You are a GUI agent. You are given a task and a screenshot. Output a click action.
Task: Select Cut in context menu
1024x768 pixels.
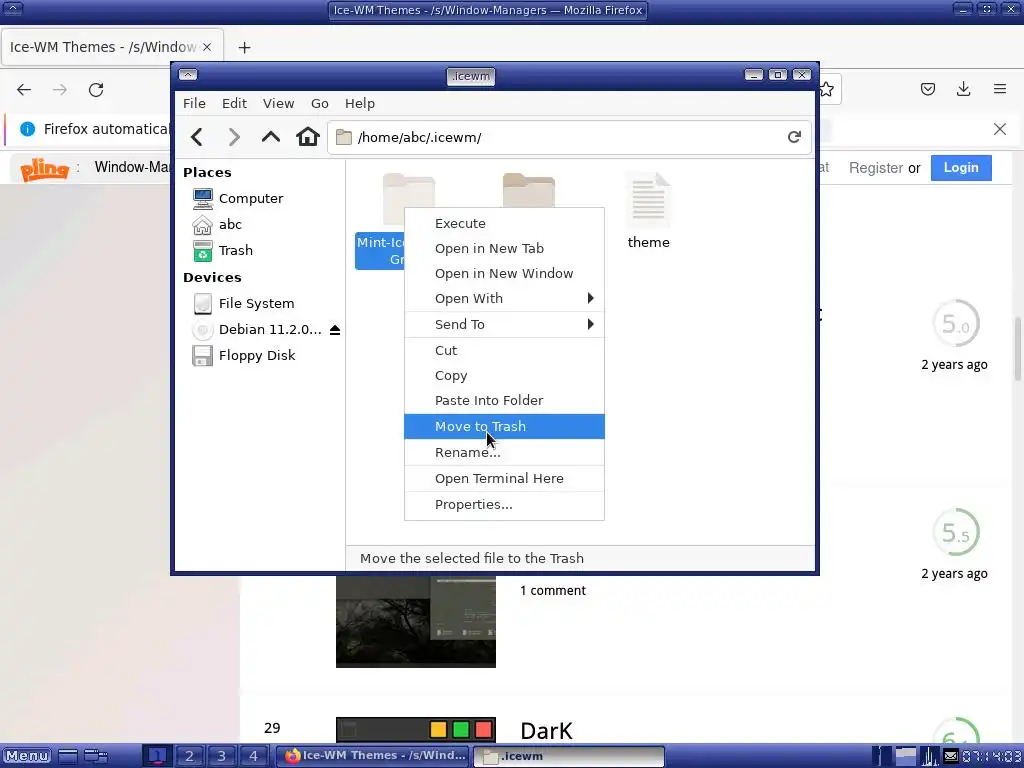(504, 351)
